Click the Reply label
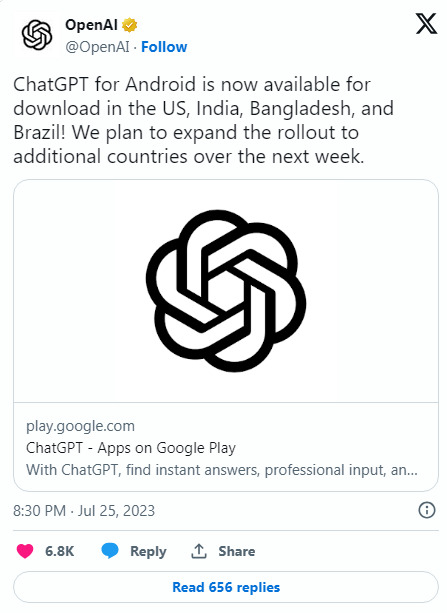 coord(148,551)
